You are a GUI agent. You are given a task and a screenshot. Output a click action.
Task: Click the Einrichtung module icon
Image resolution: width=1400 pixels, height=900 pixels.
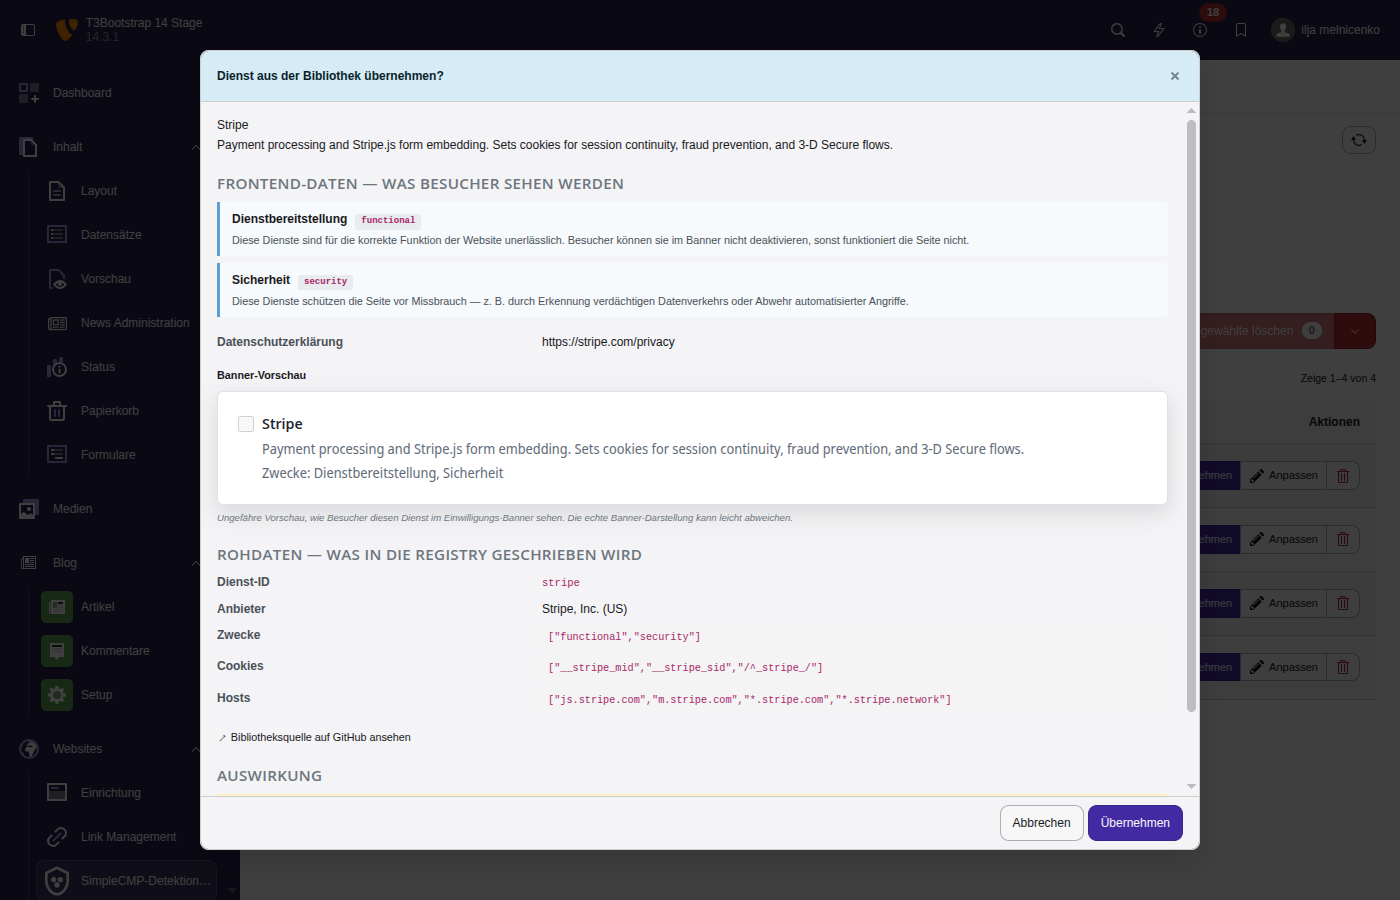point(57,793)
